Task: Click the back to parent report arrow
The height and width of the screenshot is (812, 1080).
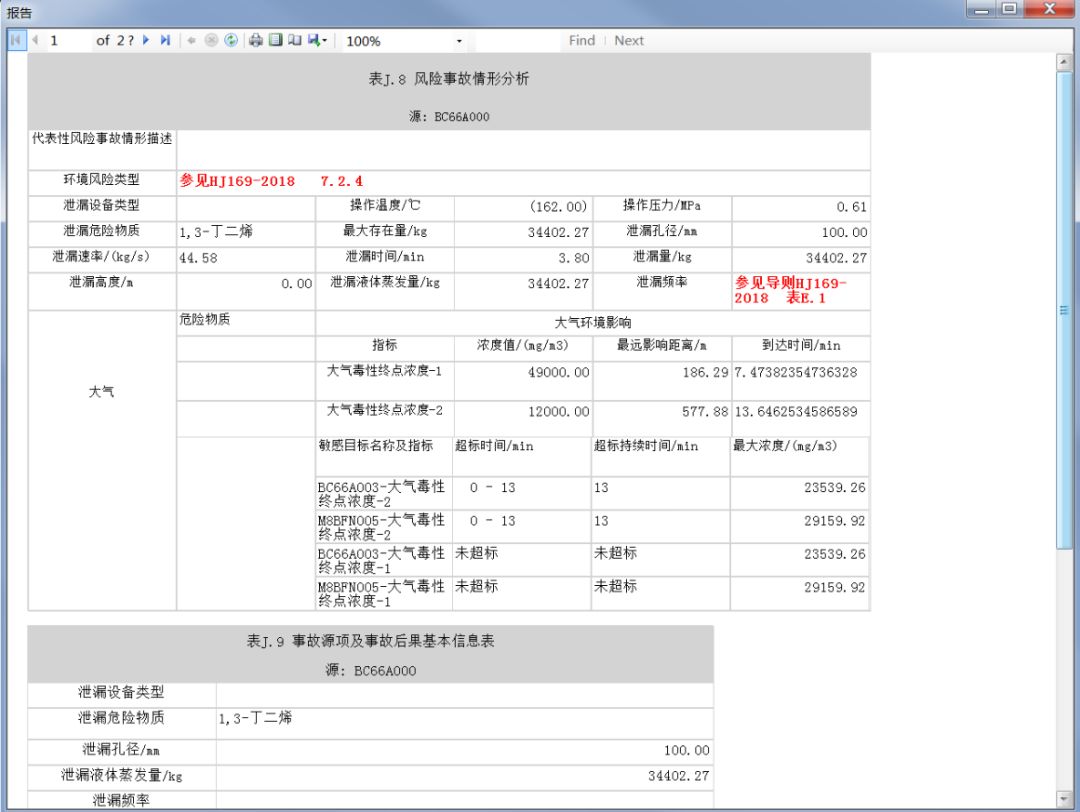Action: click(x=191, y=41)
